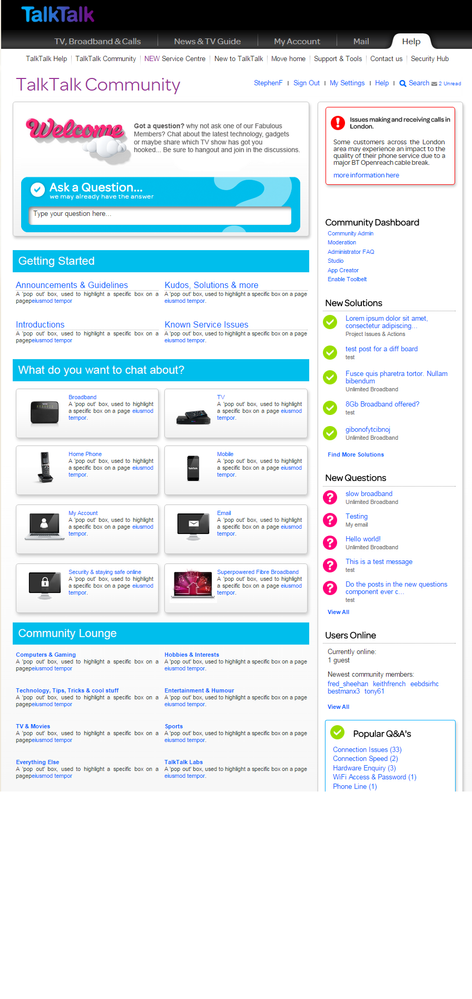472x999 pixels.
Task: Click the search magnifier icon
Action: pos(403,83)
